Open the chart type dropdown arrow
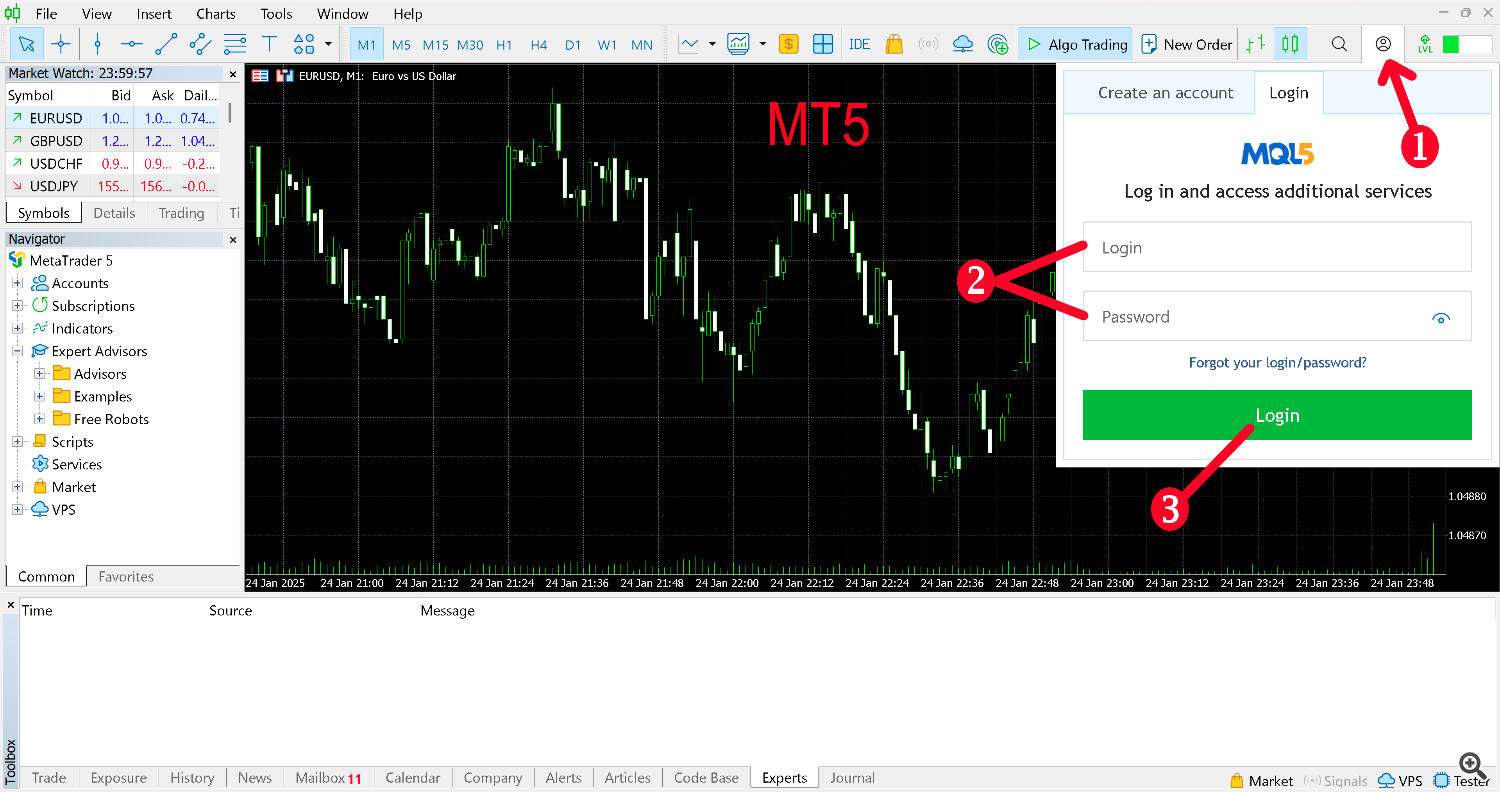This screenshot has height=792, width=1500. click(x=712, y=44)
